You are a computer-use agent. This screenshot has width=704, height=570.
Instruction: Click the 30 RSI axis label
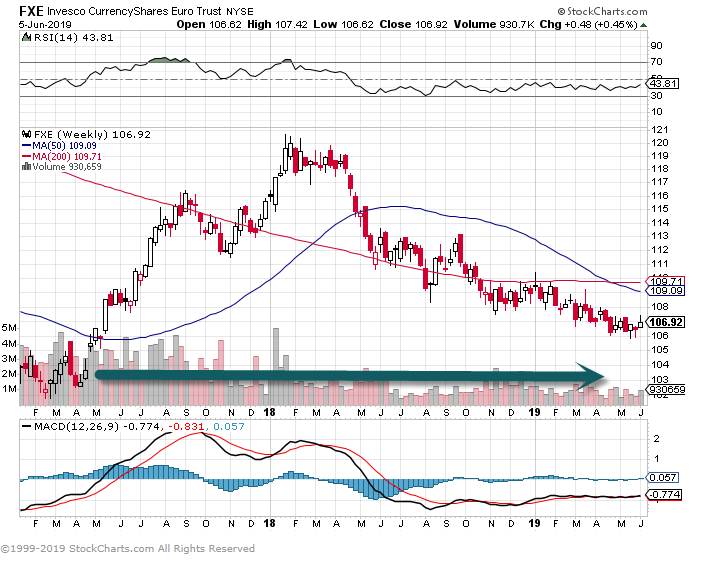656,96
